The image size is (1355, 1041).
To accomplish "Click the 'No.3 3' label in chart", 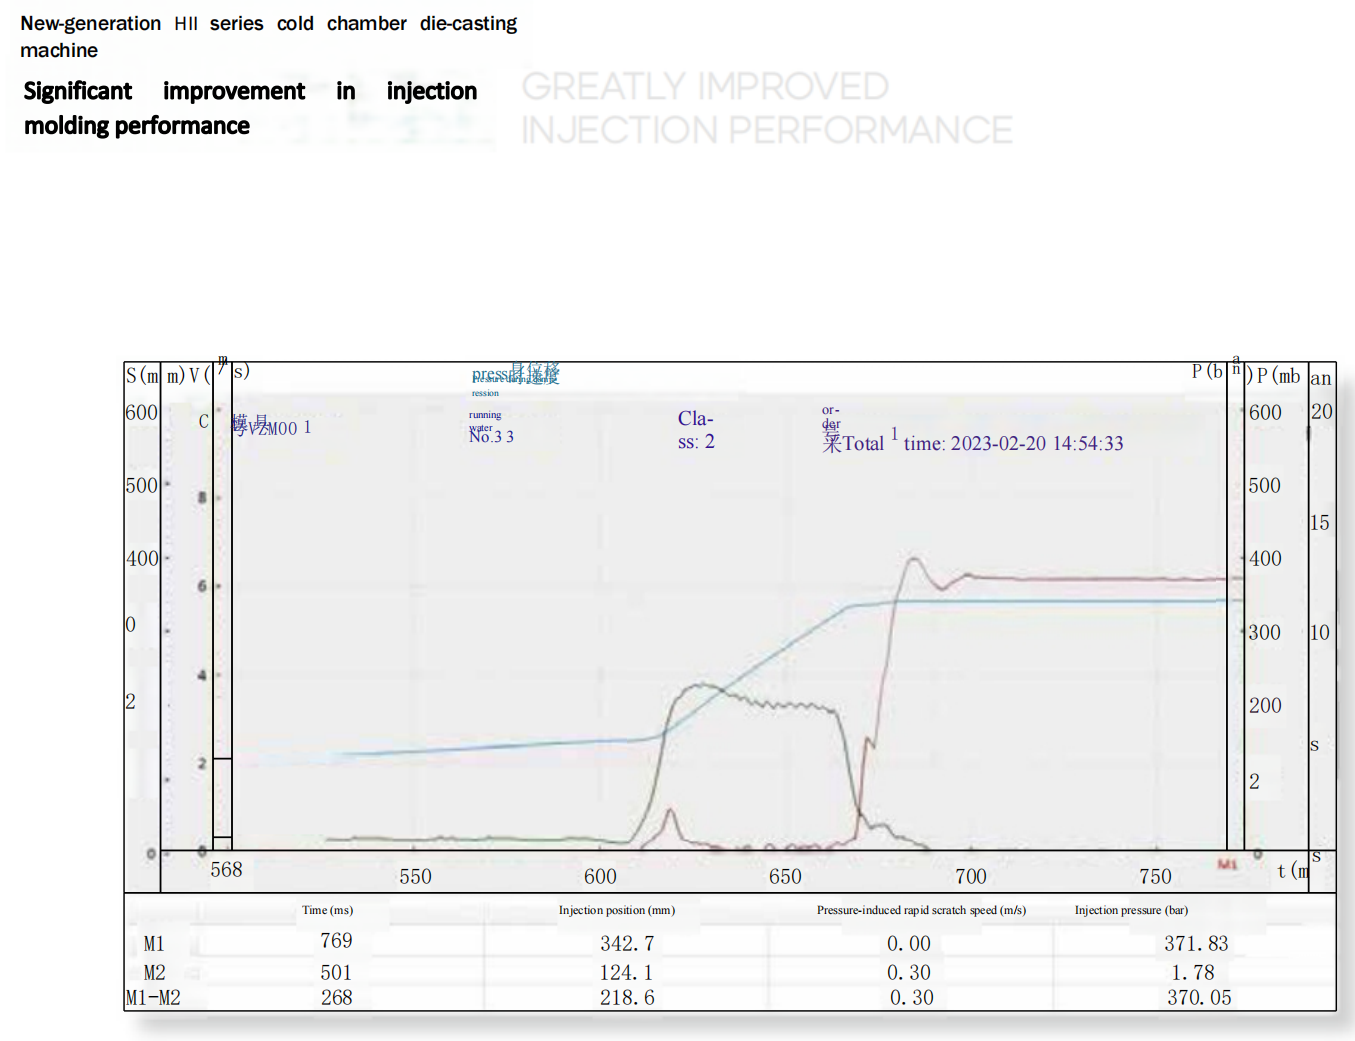I will pyautogui.click(x=491, y=436).
